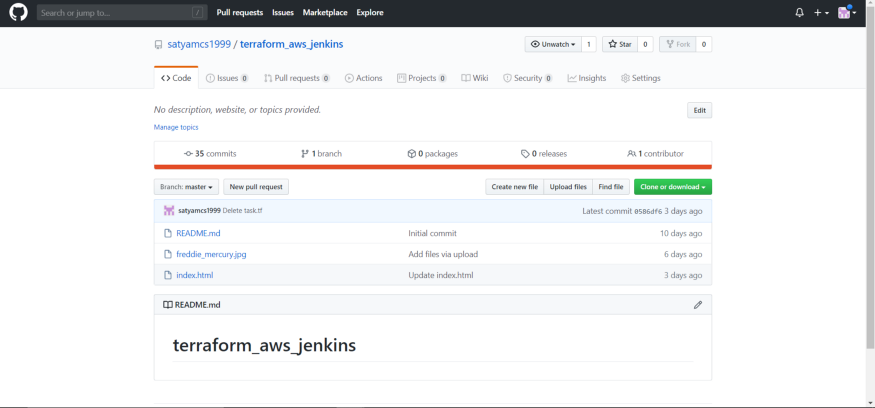The height and width of the screenshot is (408, 875).
Task: Open the Branch: master dropdown
Action: point(186,187)
